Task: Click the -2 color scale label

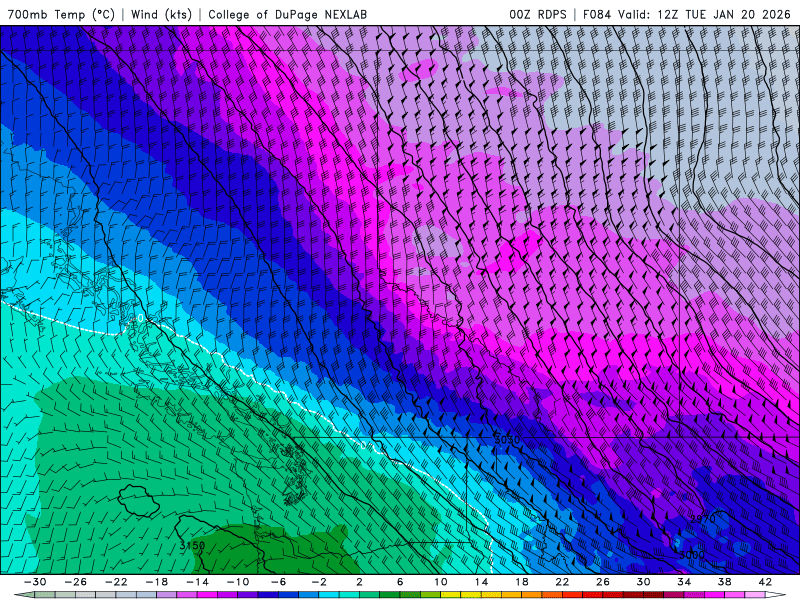Action: [x=319, y=582]
